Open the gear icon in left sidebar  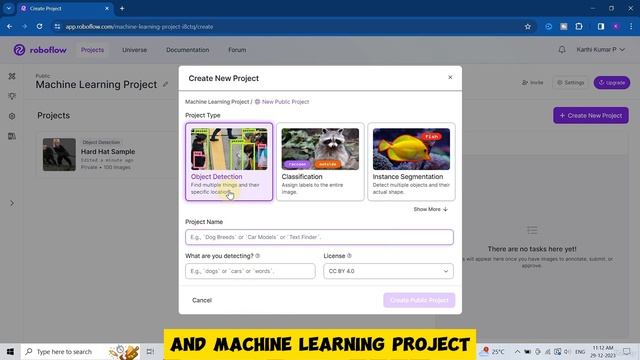click(12, 116)
